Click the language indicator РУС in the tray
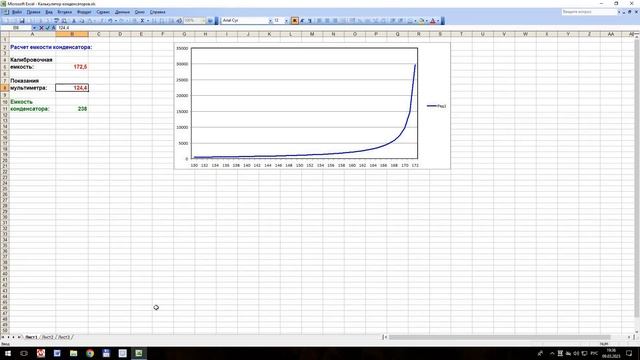Image resolution: width=640 pixels, height=360 pixels. pos(594,353)
